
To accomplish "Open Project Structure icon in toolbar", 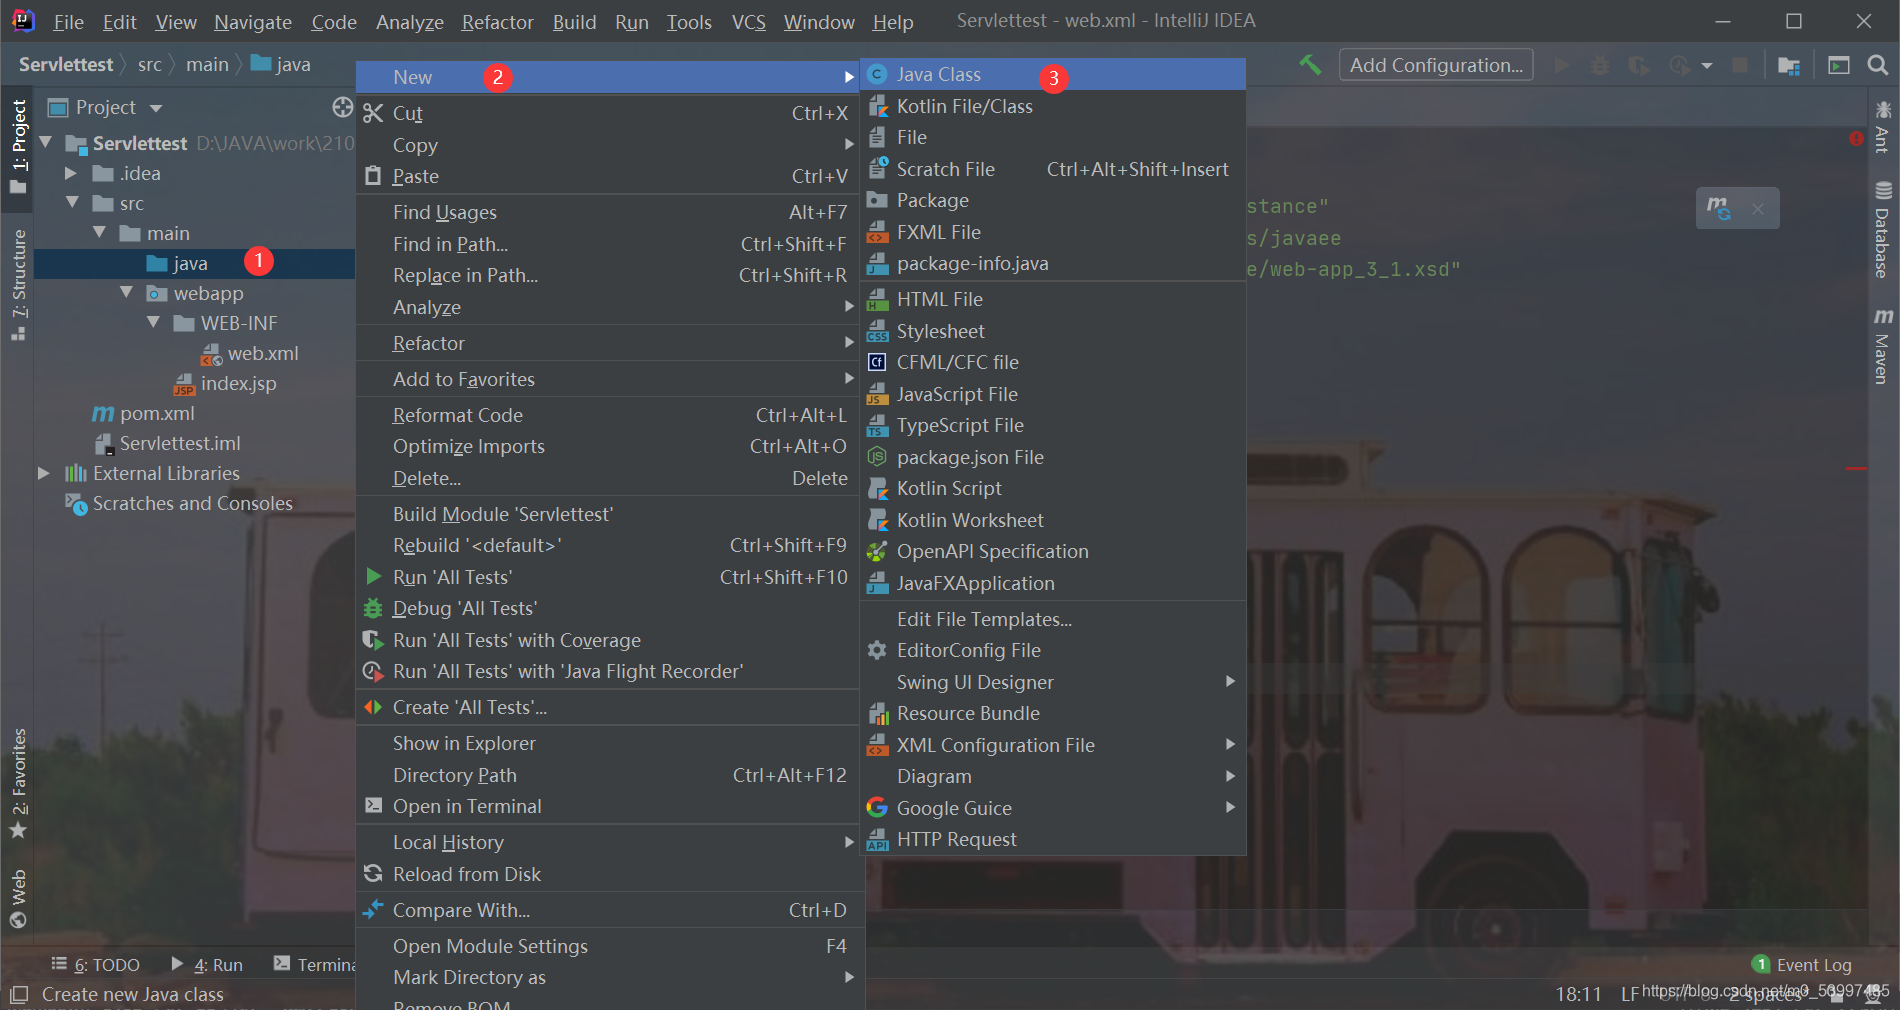I will (1789, 65).
